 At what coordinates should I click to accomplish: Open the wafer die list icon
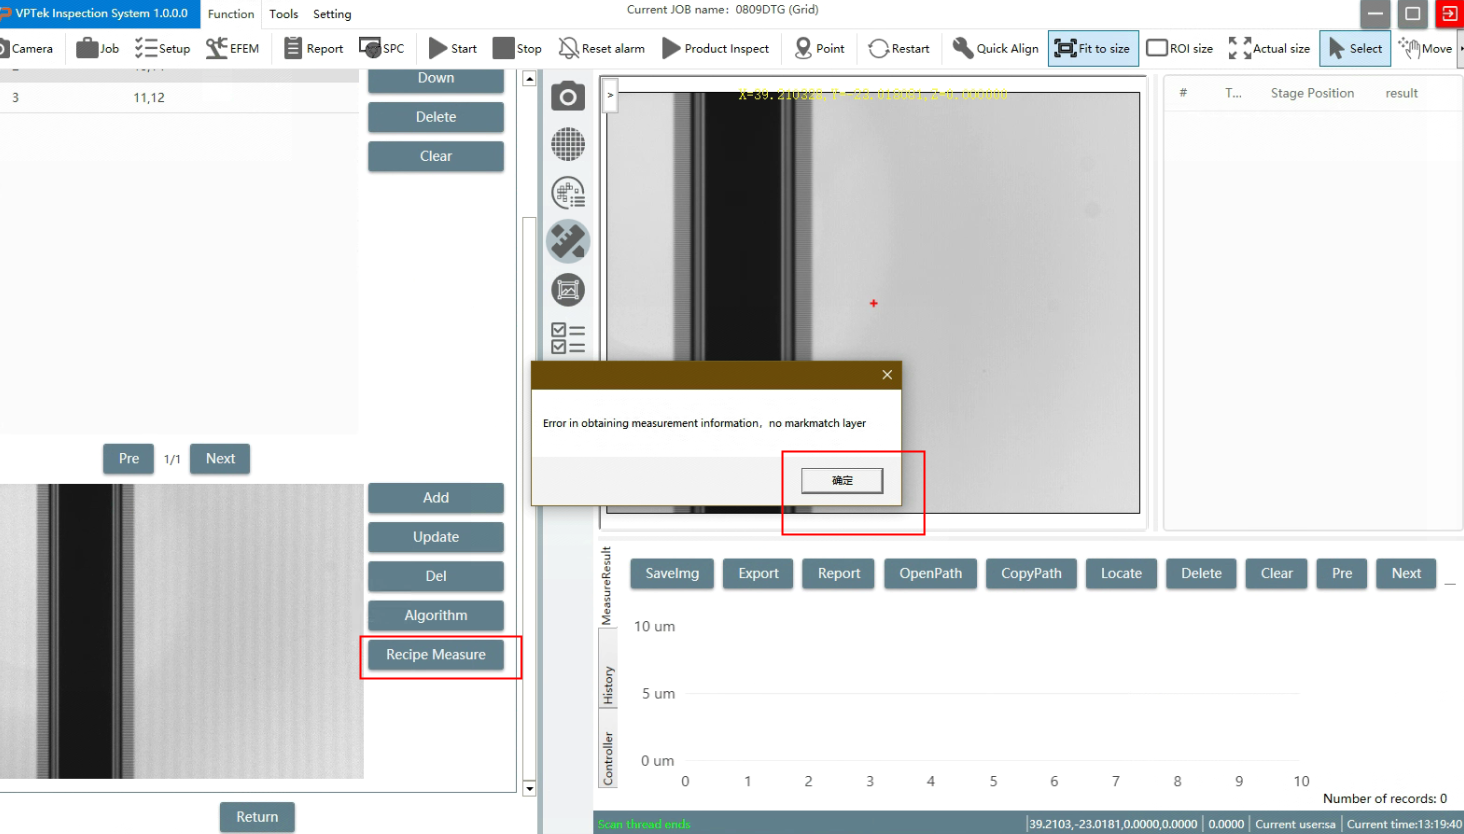[568, 192]
